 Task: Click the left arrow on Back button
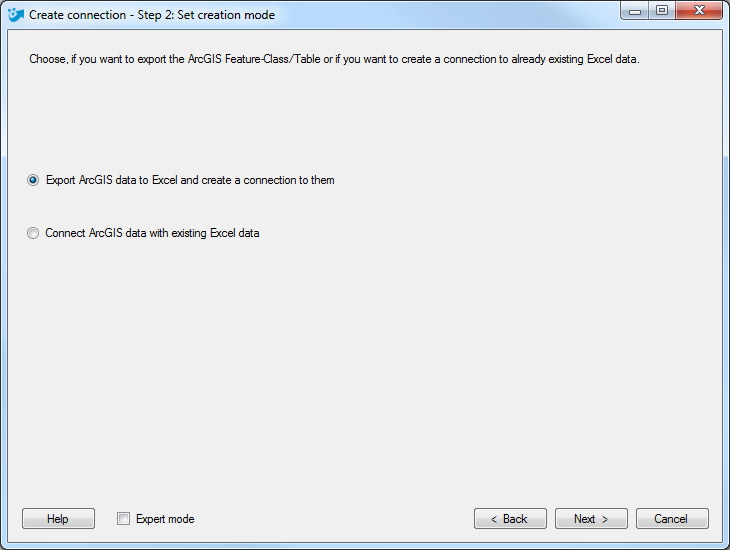[494, 519]
